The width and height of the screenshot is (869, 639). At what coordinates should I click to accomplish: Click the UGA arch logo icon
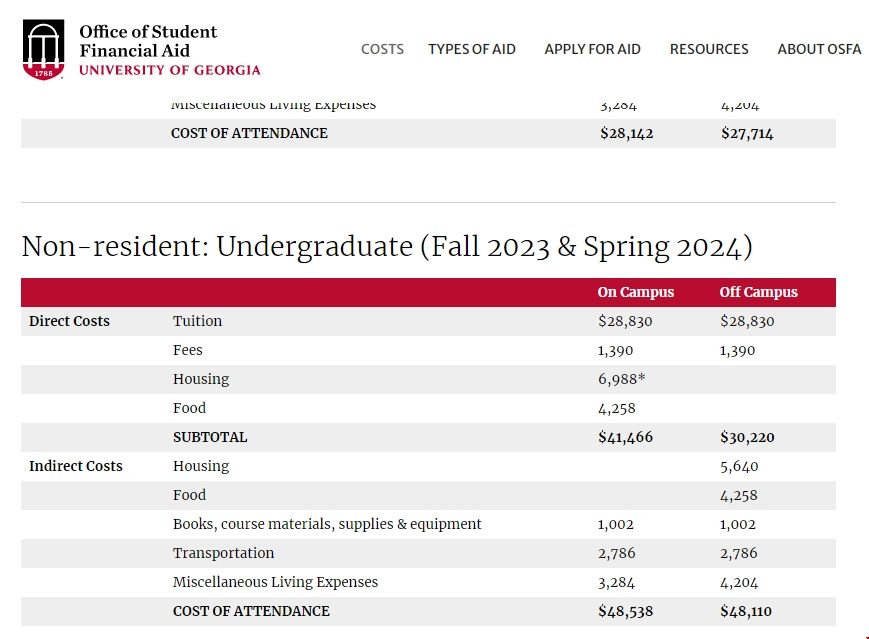coord(42,50)
